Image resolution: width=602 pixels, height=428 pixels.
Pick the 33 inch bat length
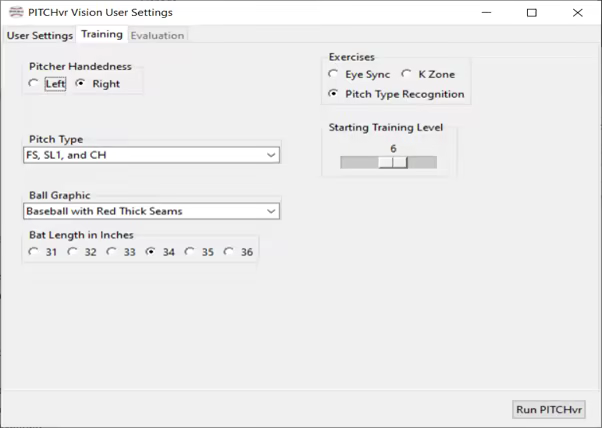point(112,252)
